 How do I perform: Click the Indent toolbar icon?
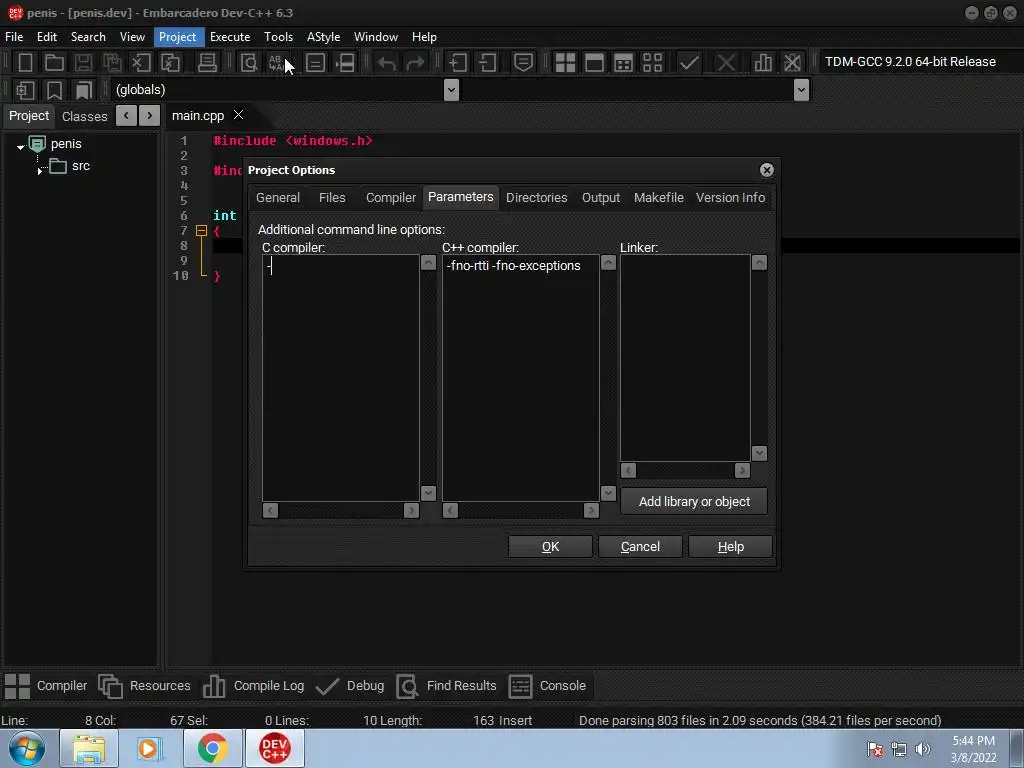[x=458, y=63]
